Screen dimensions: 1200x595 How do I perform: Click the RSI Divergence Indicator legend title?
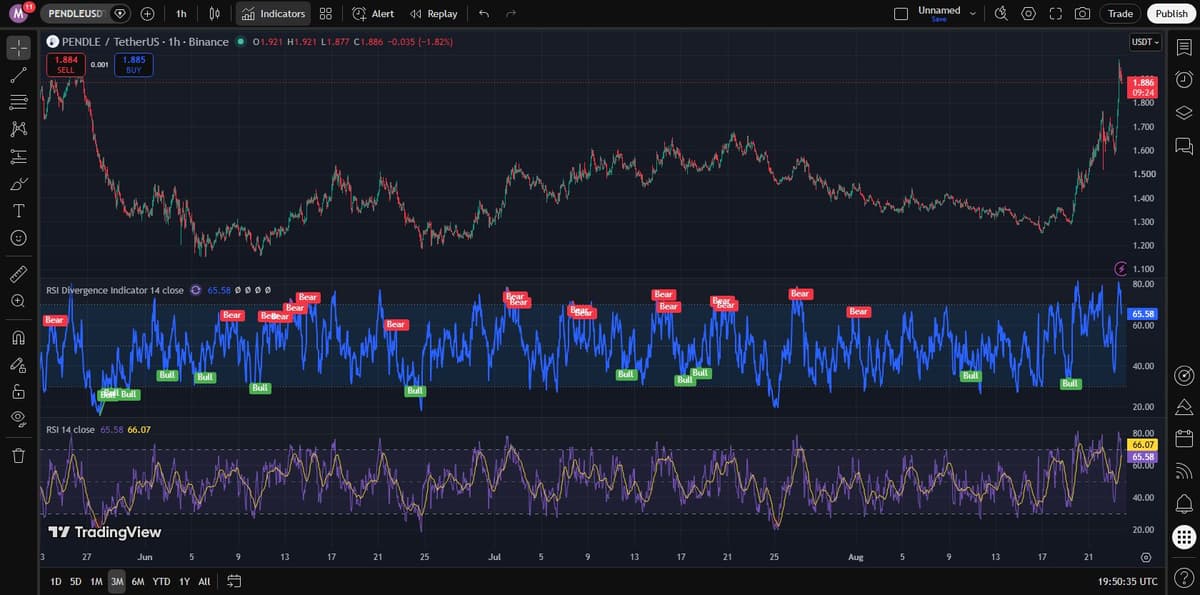[115, 290]
